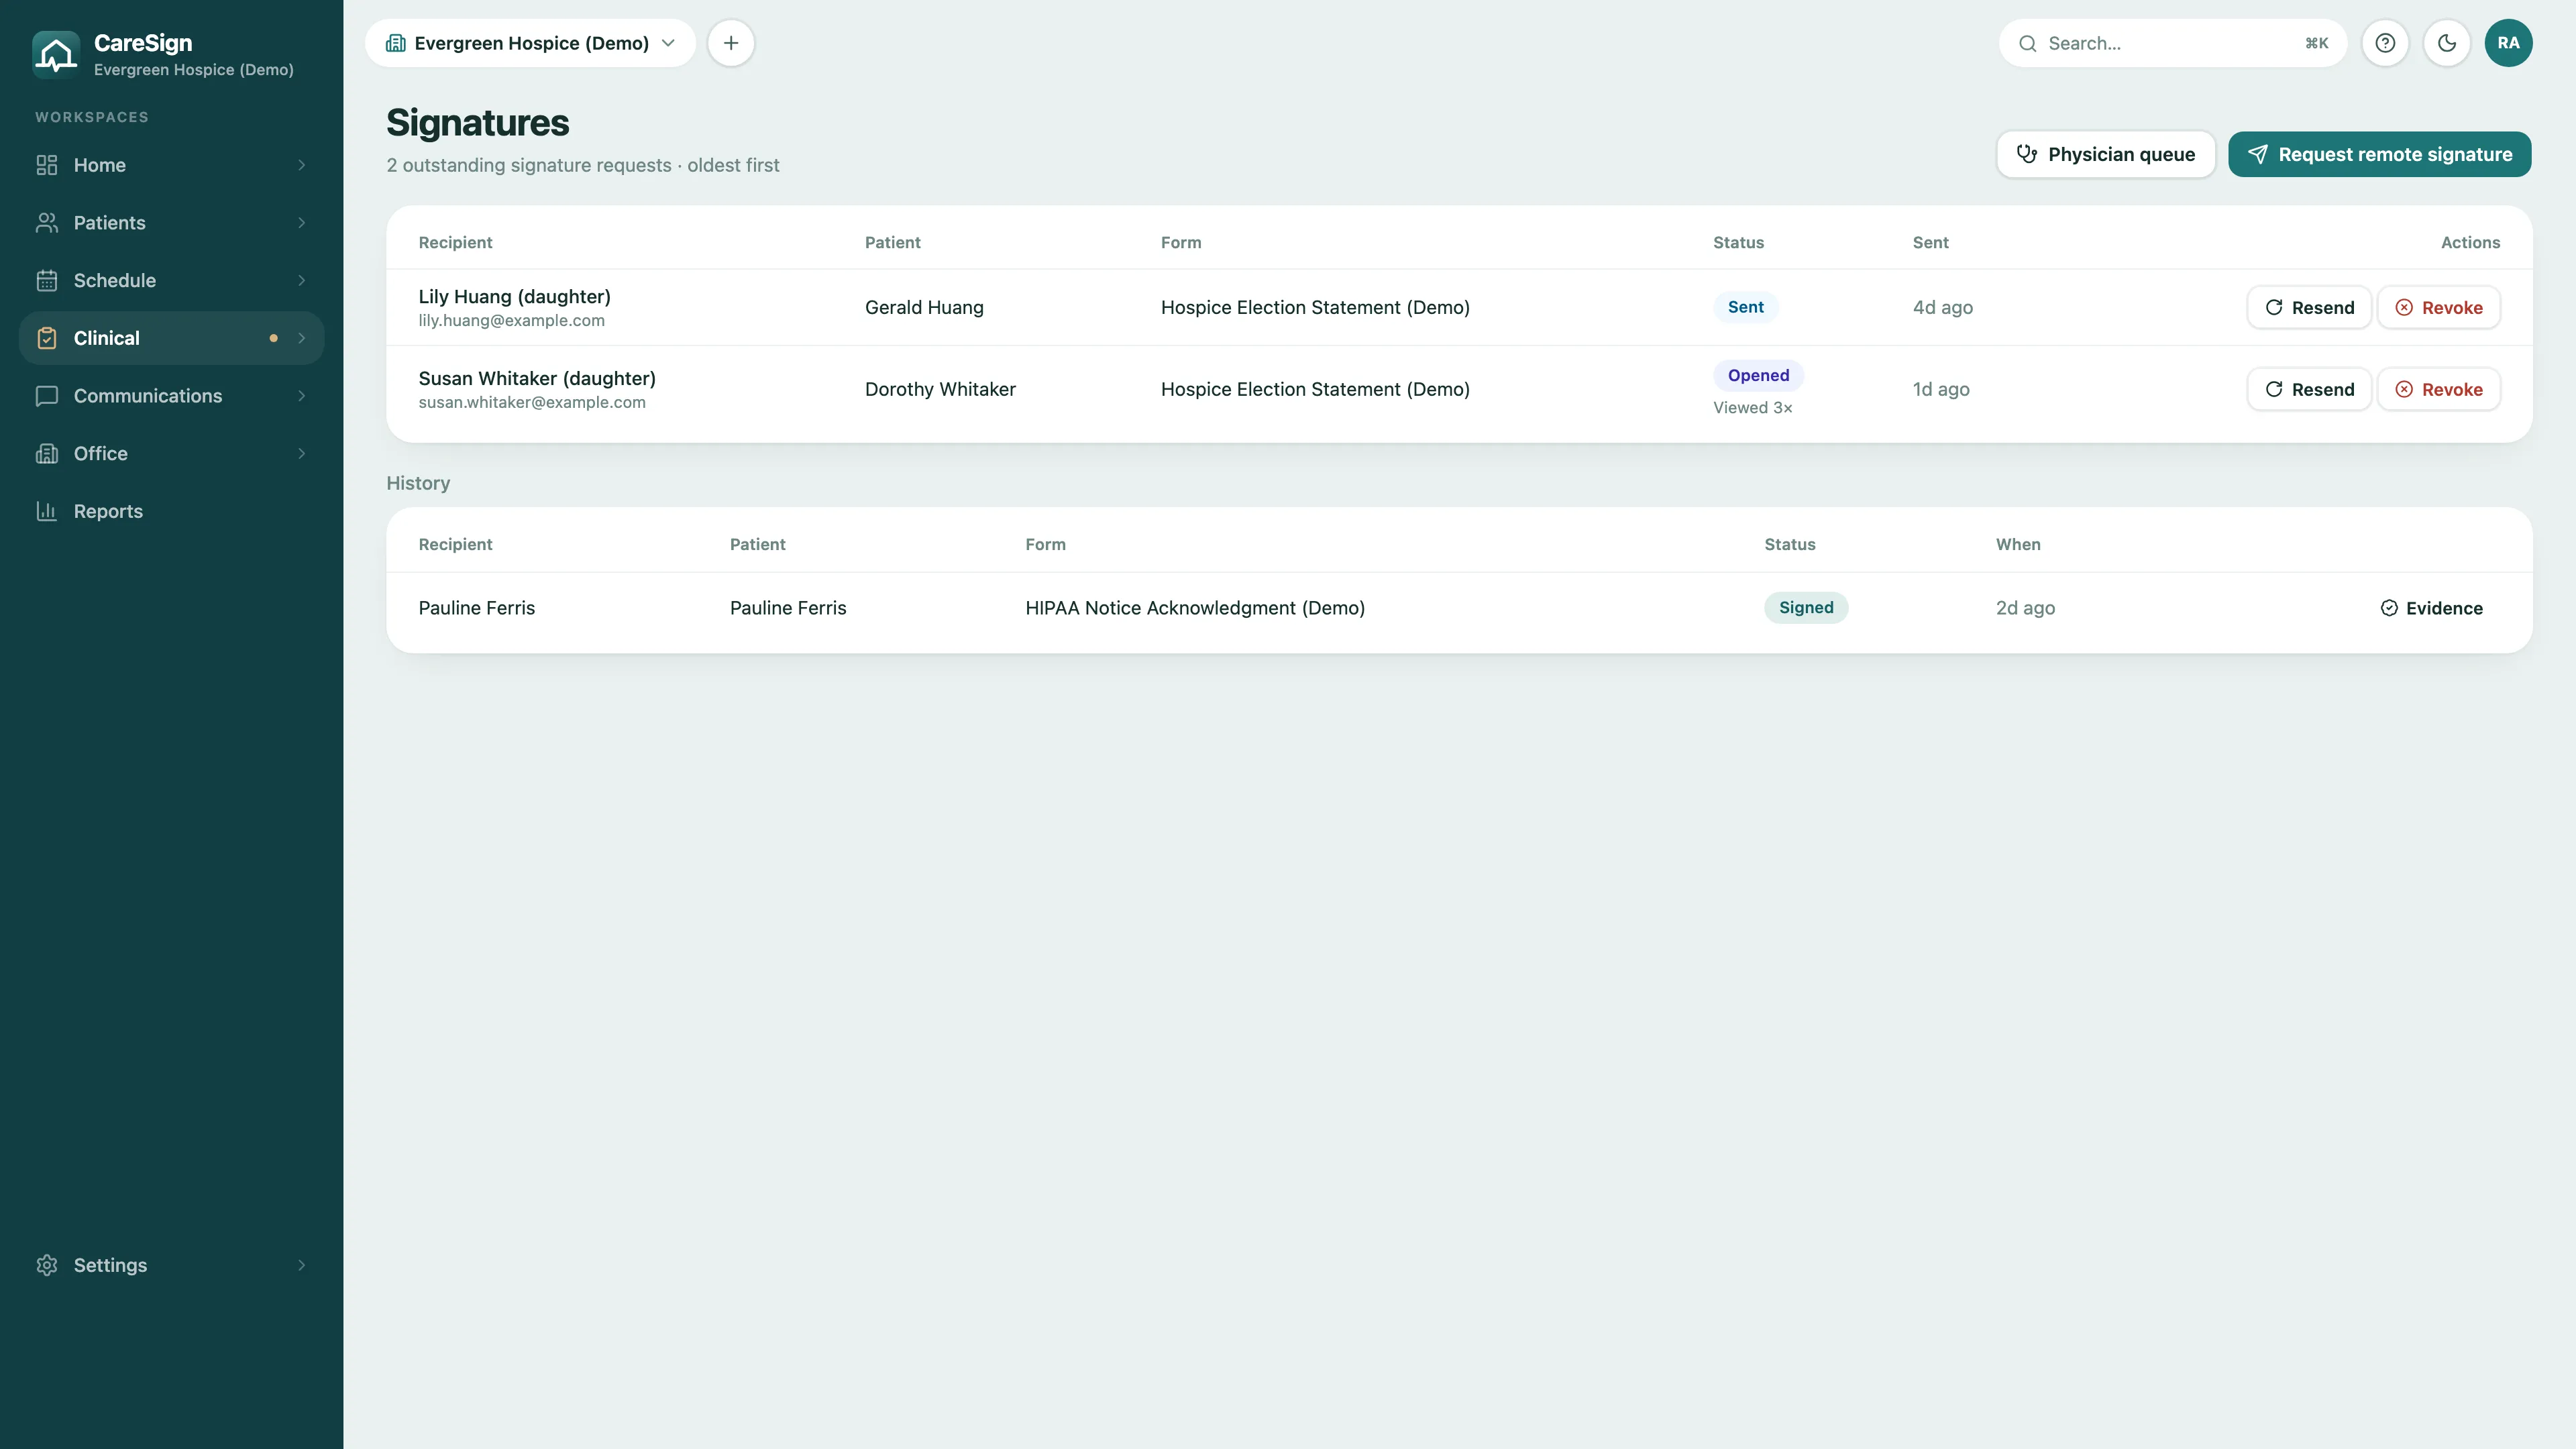Viewport: 2576px width, 1449px height.
Task: Expand the Clinical chevron
Action: (302, 338)
